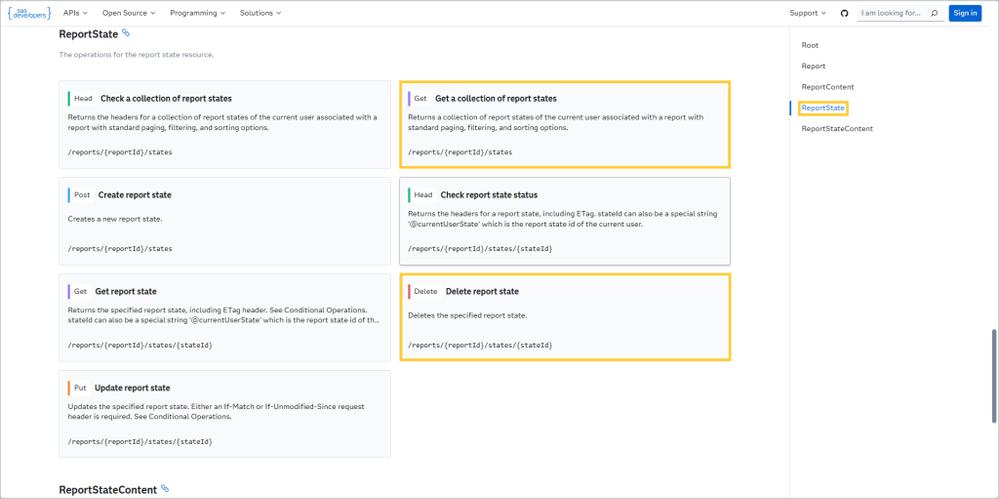This screenshot has width=999, height=499.
Task: Open the 'Update report state' Put card
Action: 224,414
